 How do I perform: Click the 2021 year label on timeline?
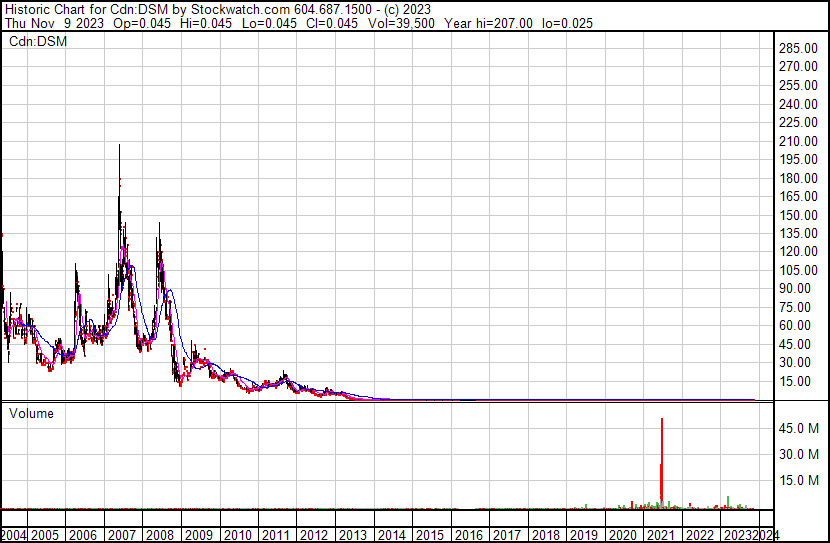pos(661,535)
